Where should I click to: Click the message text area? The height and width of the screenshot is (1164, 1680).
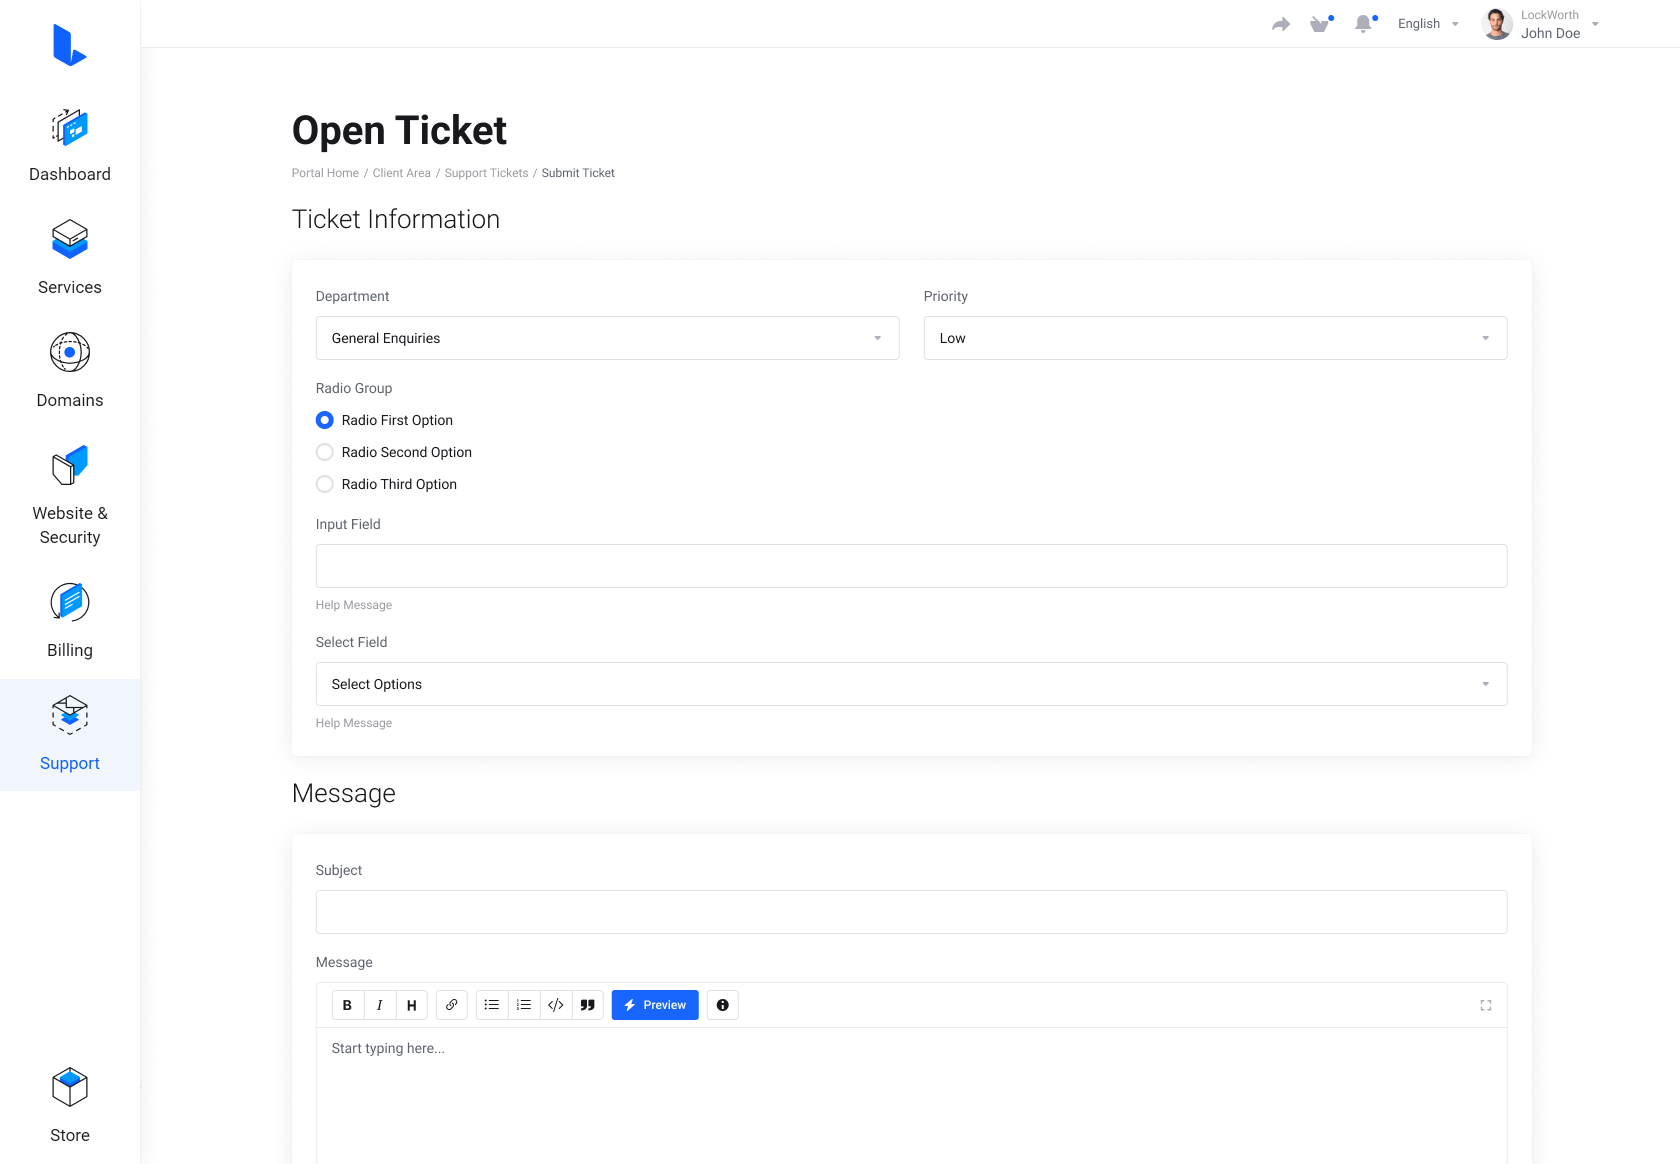(911, 1095)
